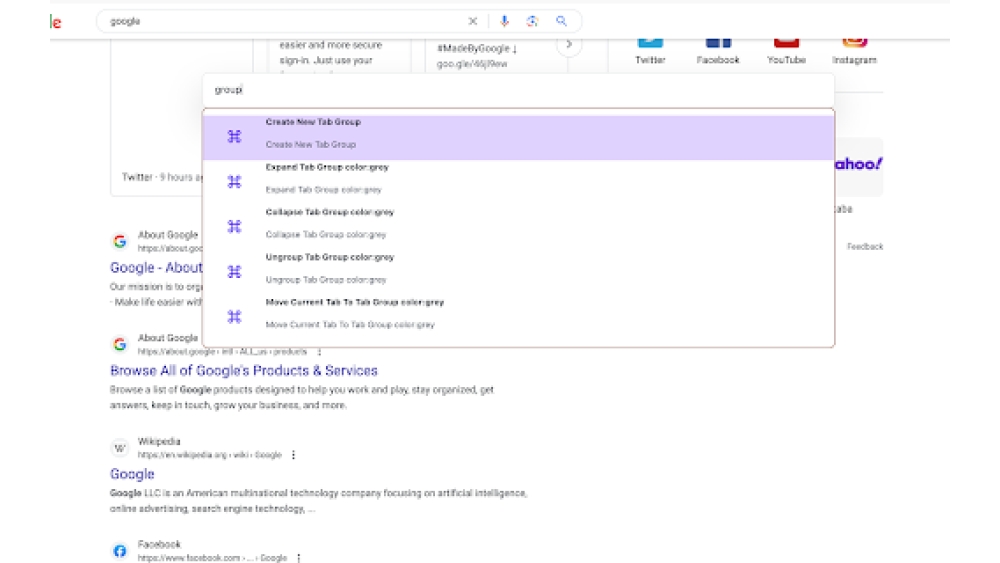Click the command palette 'group' input
The width and height of the screenshot is (1000, 563).
tap(518, 90)
